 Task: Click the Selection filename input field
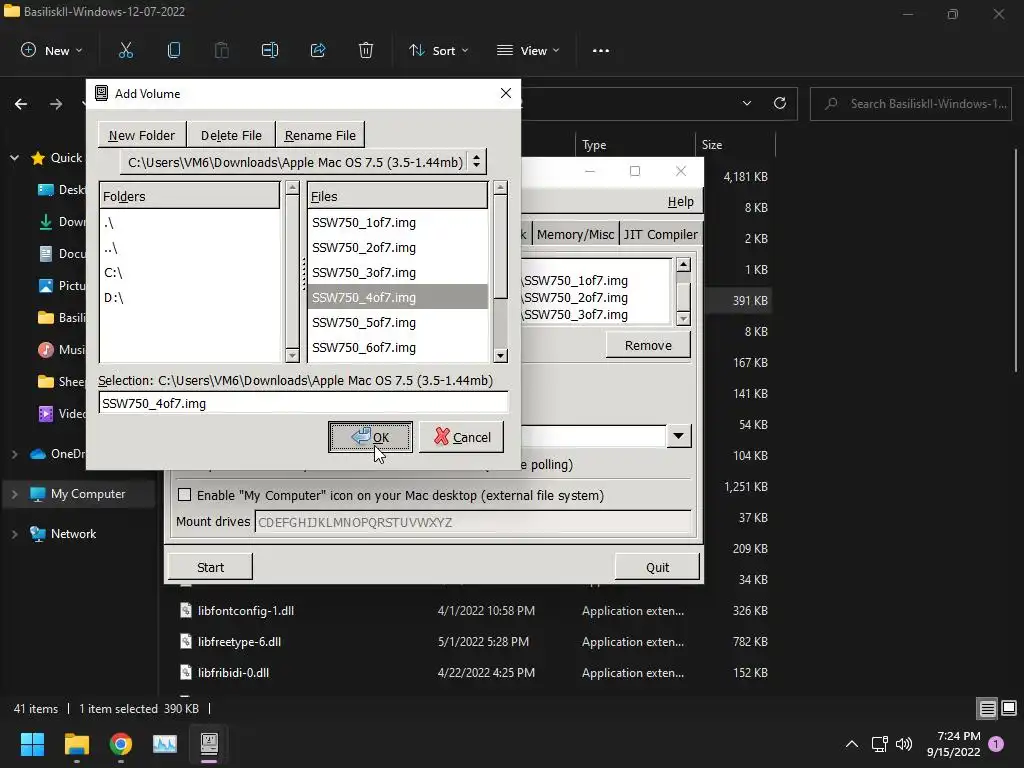click(304, 403)
